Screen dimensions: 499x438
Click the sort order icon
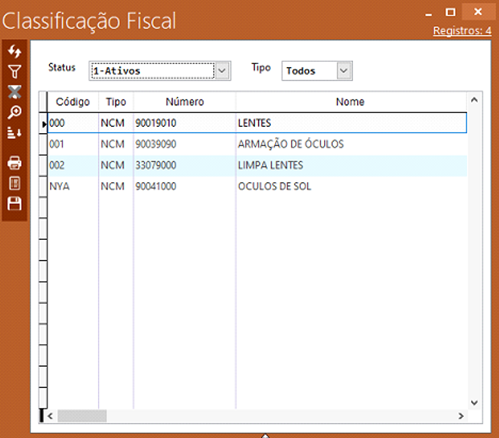click(14, 133)
